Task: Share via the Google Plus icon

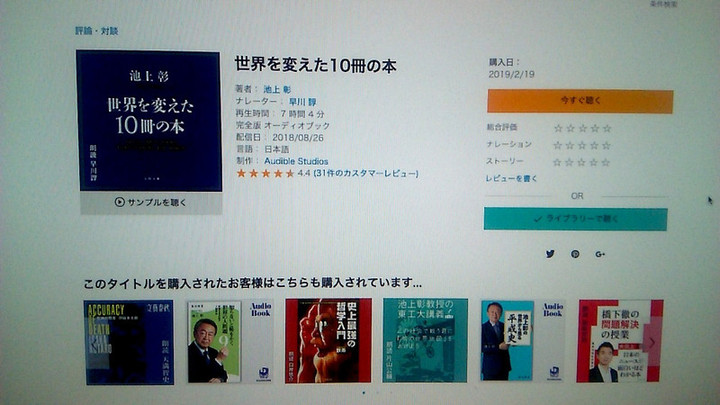Action: (x=600, y=254)
